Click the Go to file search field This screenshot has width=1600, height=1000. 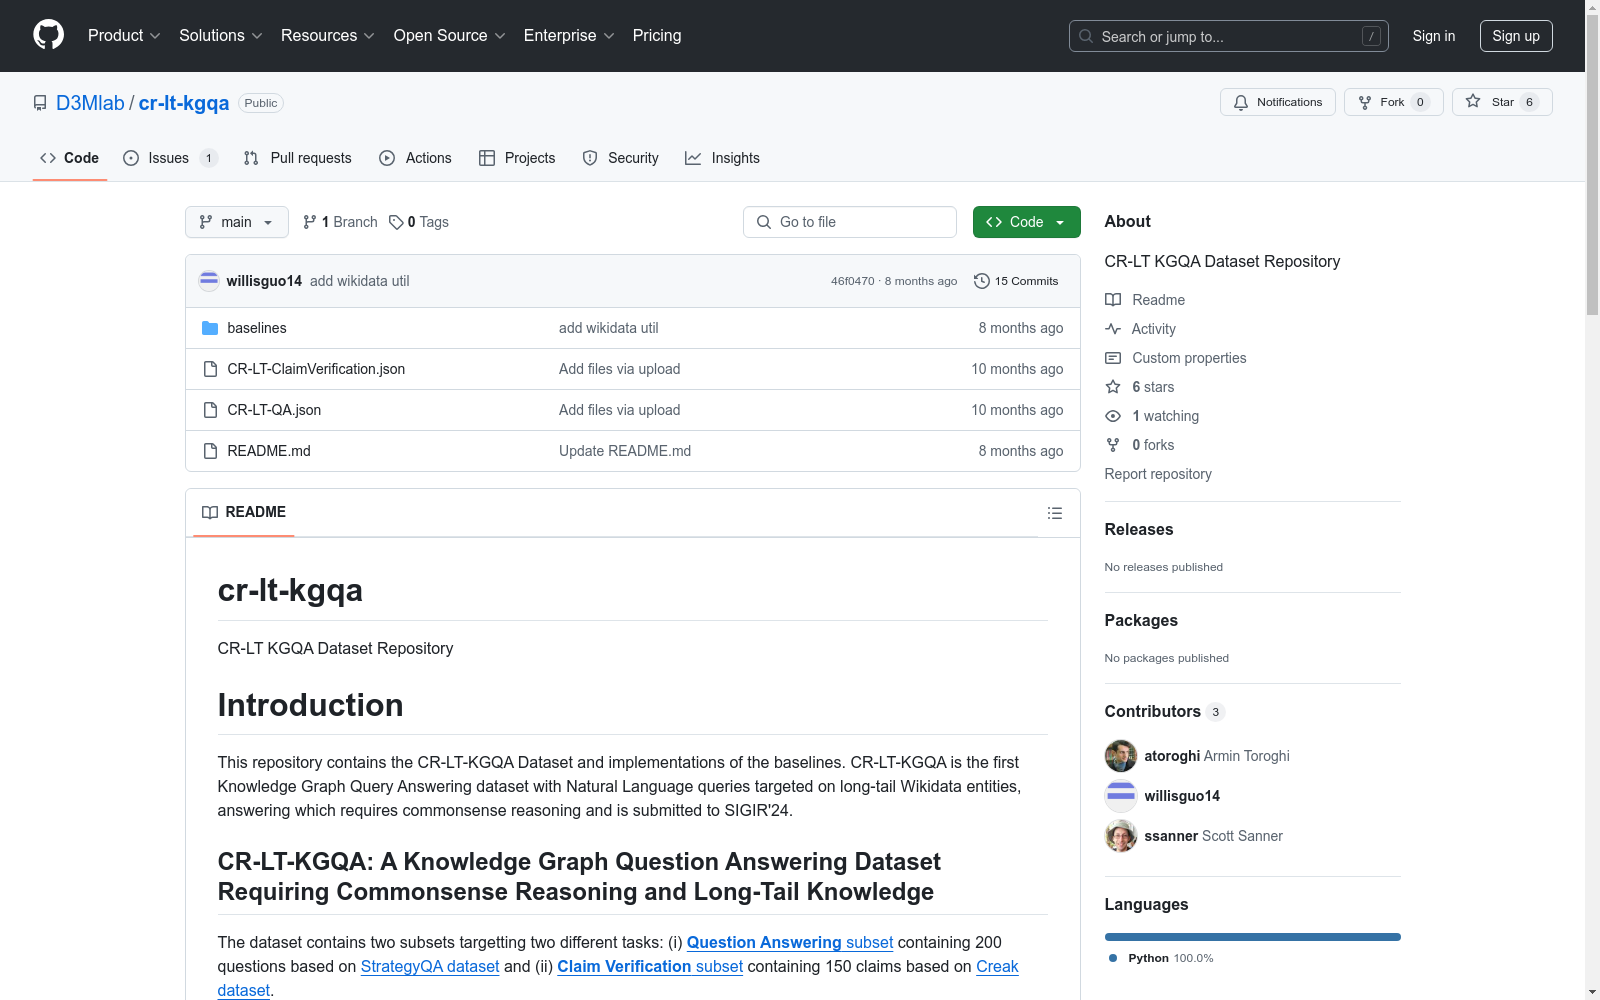[850, 222]
